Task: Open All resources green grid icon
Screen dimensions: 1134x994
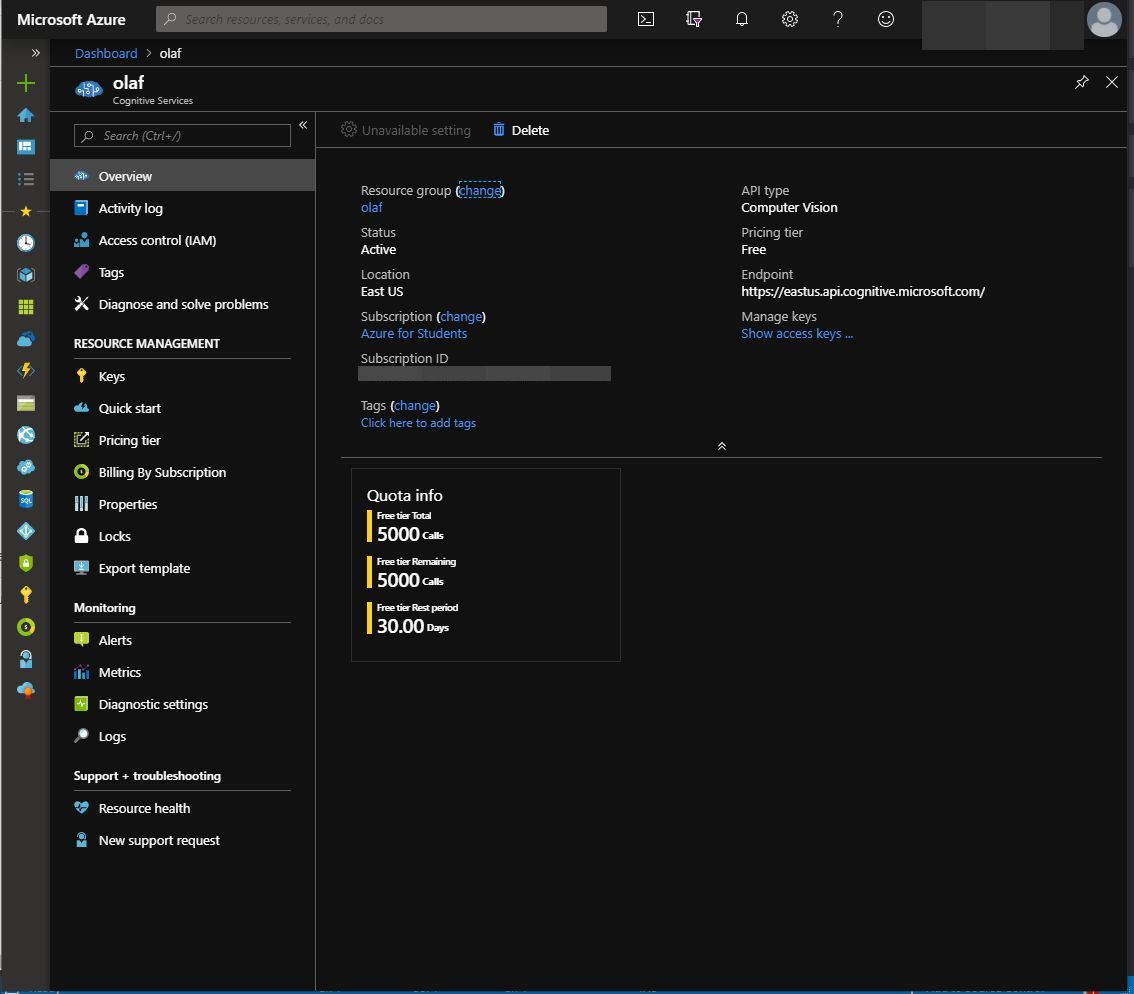Action: click(x=26, y=307)
